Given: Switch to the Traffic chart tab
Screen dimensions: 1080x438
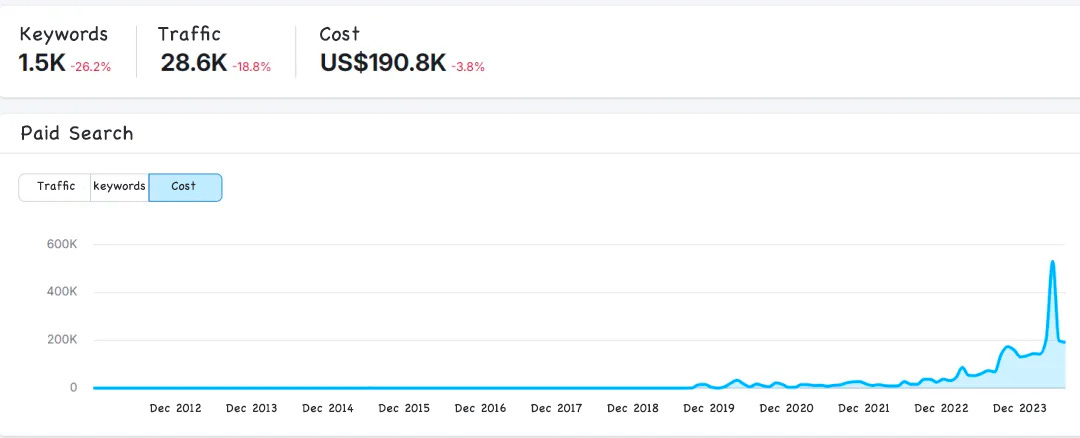Looking at the screenshot, I should coord(55,187).
